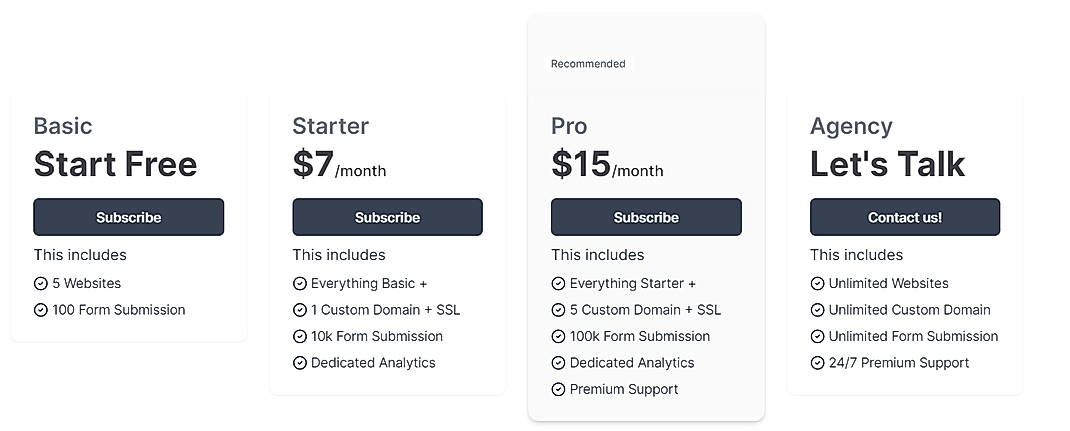Image resolution: width=1070 pixels, height=431 pixels.
Task: Click the Basic plan Subscribe button
Action: (x=128, y=217)
